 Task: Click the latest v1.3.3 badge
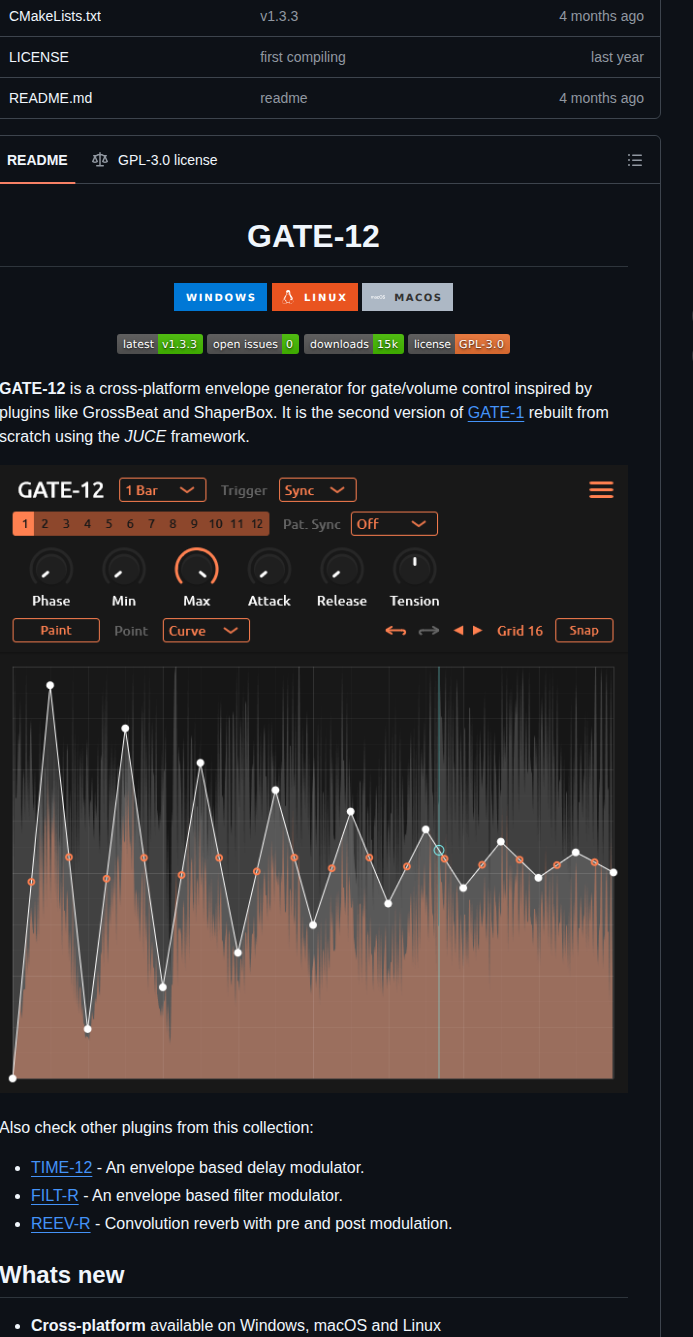tap(160, 344)
